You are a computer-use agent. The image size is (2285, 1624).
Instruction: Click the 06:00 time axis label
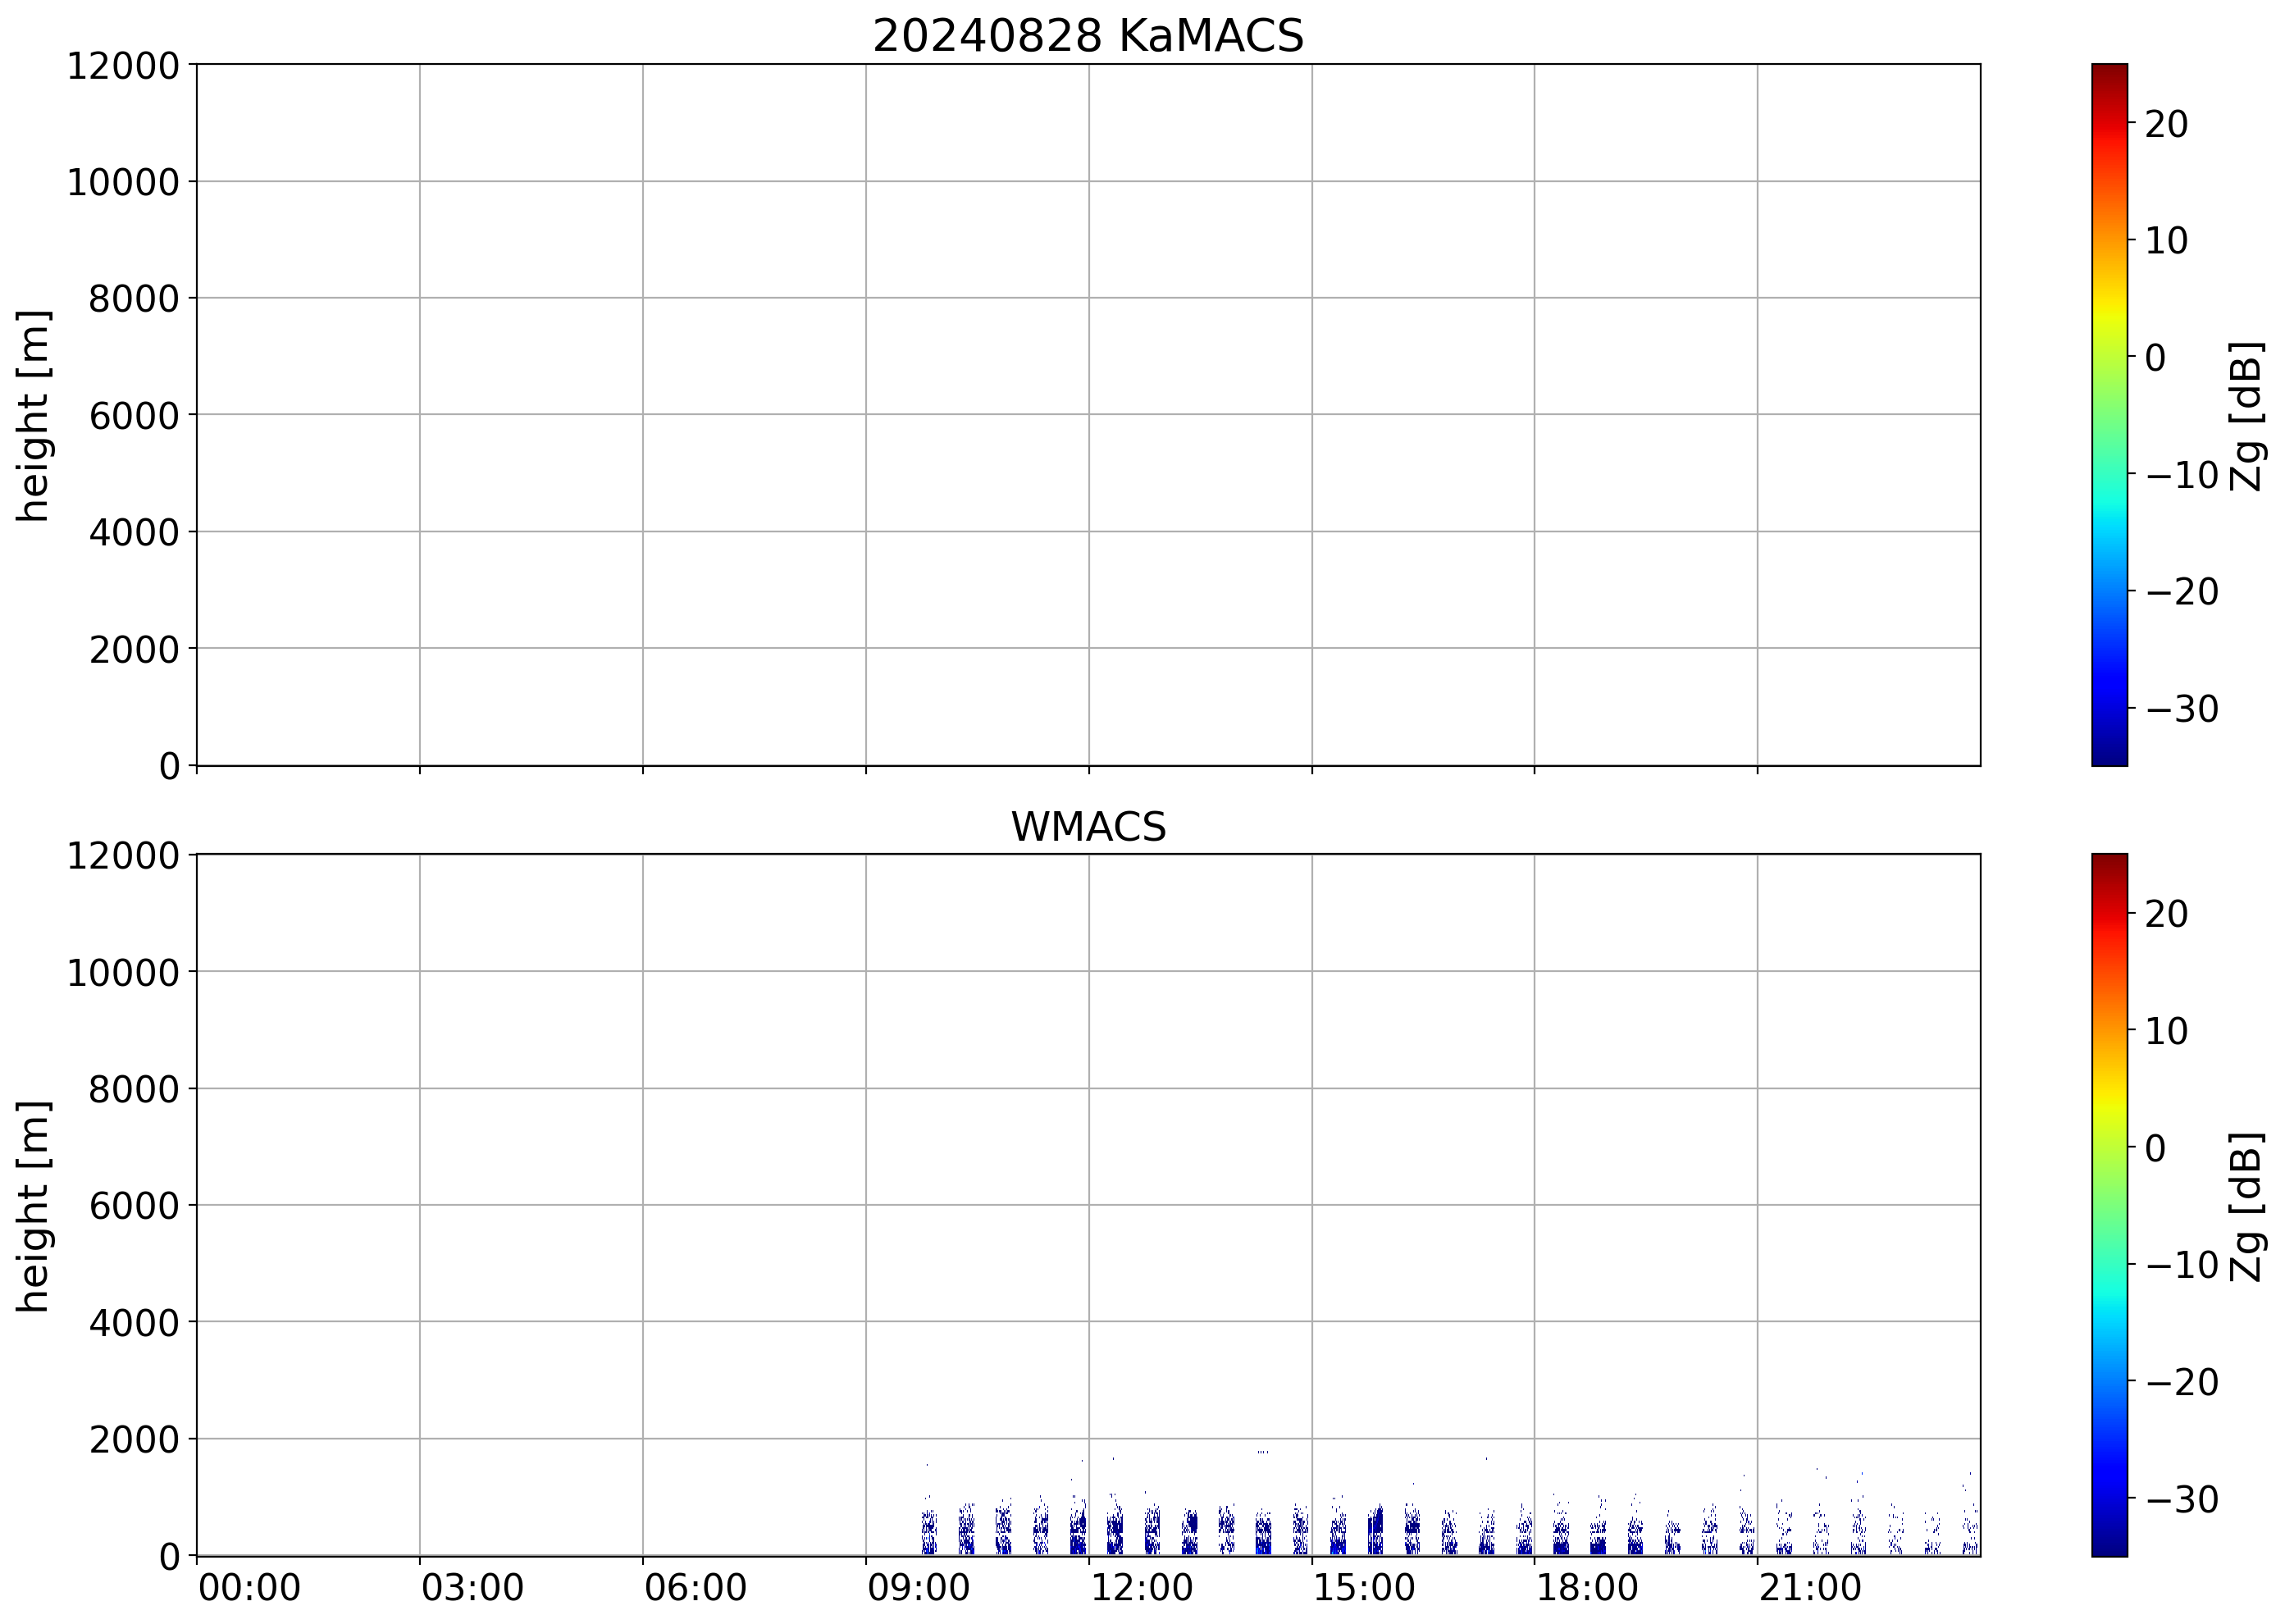pyautogui.click(x=695, y=1588)
